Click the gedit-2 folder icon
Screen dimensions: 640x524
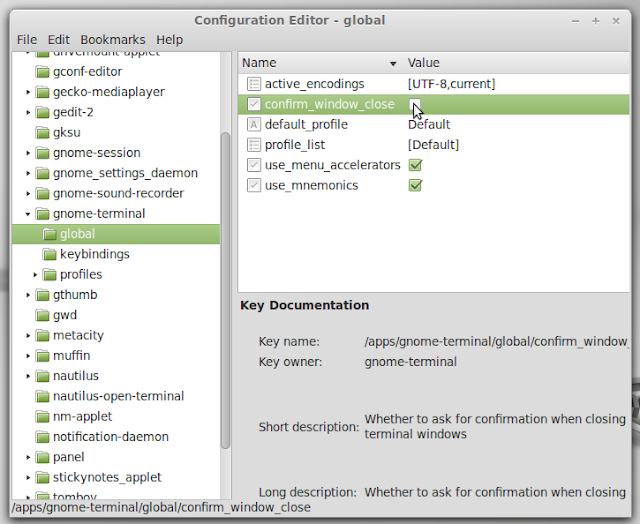pyautogui.click(x=42, y=112)
